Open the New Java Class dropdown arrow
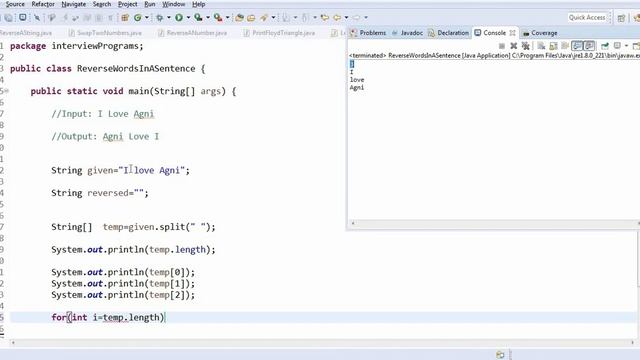The width and height of the screenshot is (640, 360). click(147, 18)
